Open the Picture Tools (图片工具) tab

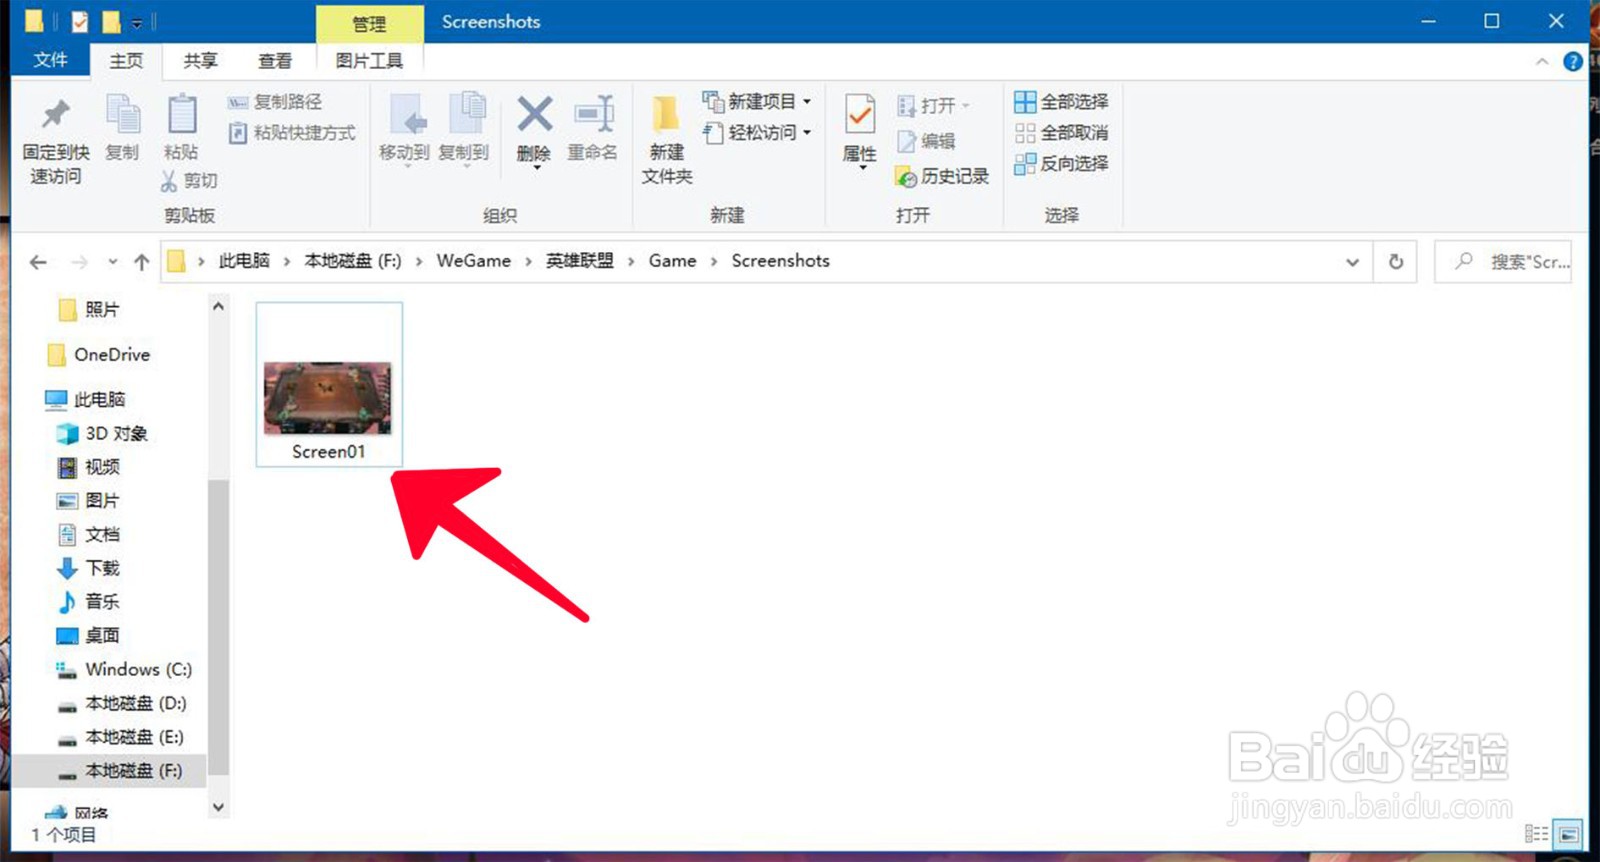pyautogui.click(x=369, y=61)
